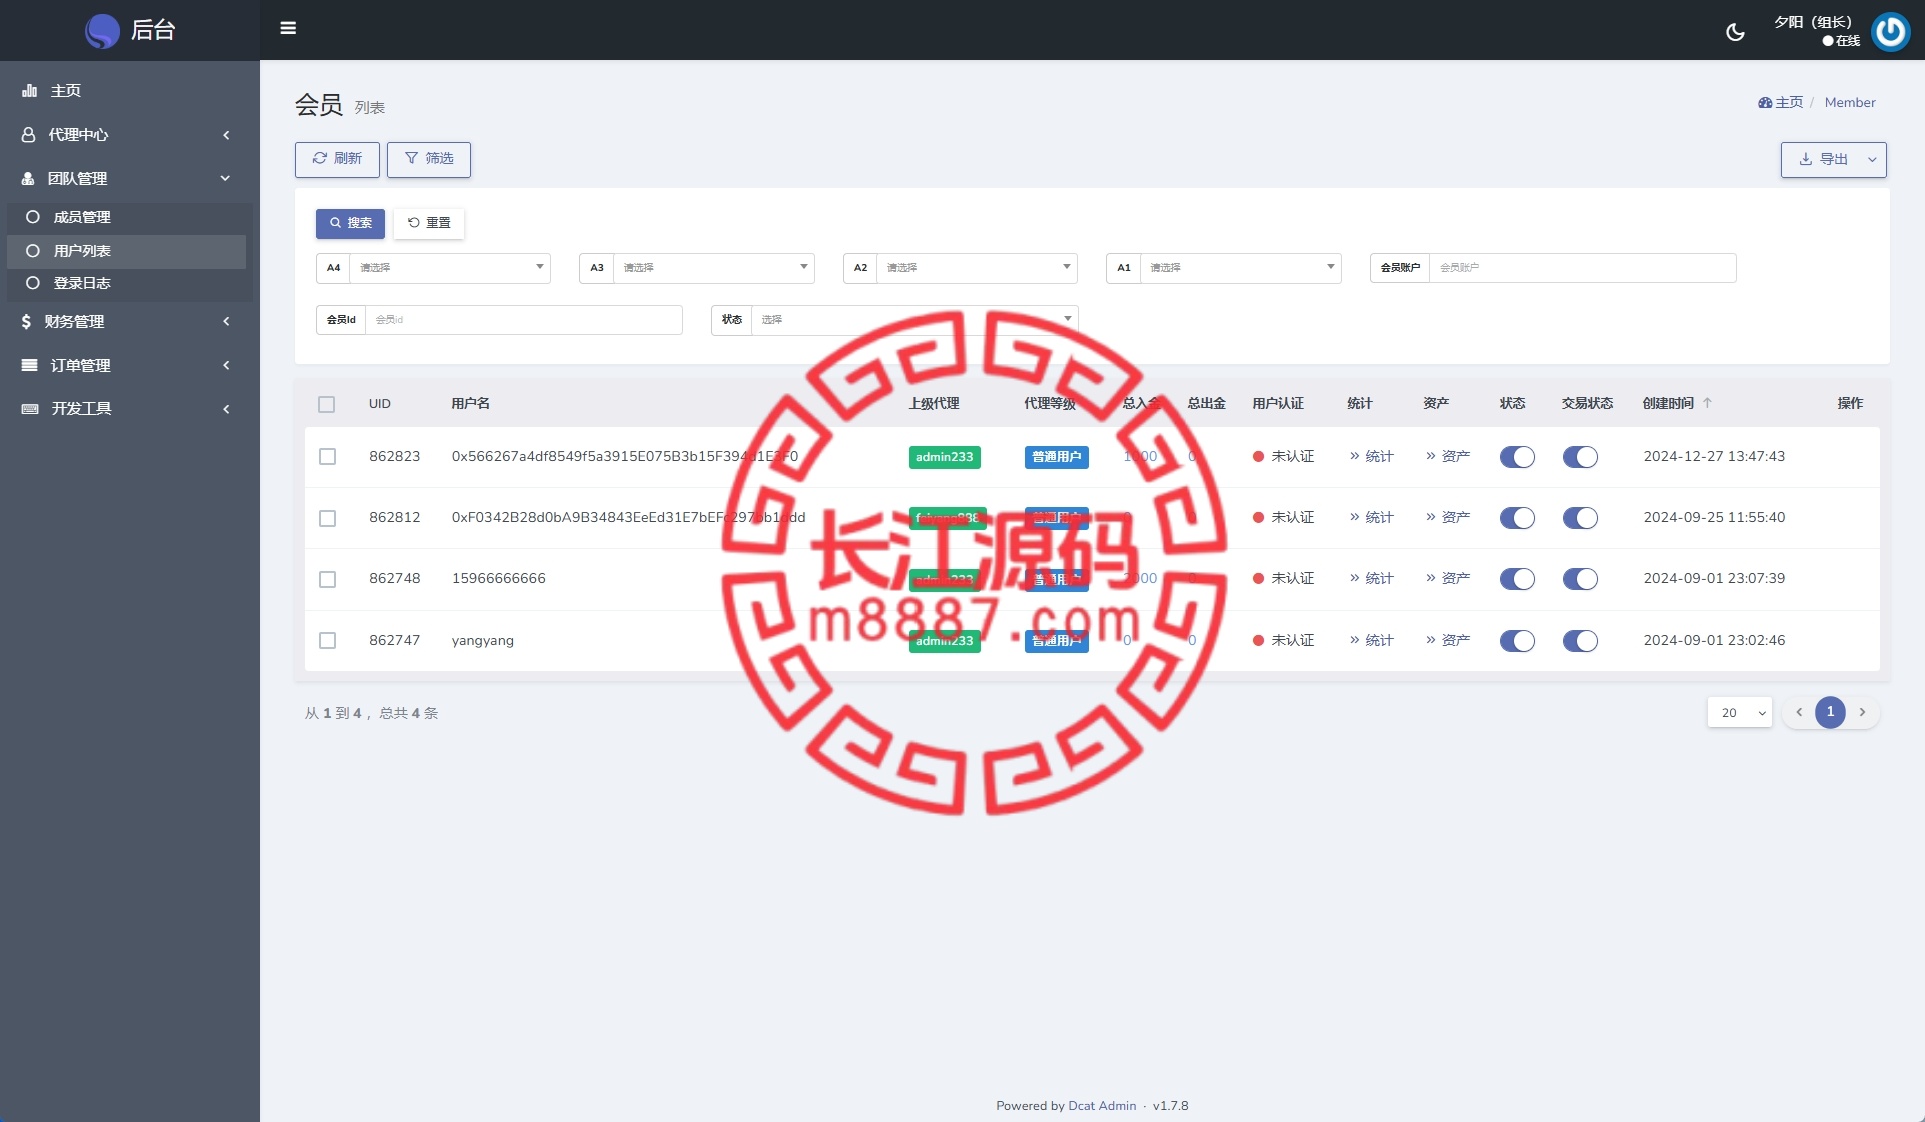Check the row for UID 862748
Viewport: 1925px width, 1122px height.
[327, 580]
